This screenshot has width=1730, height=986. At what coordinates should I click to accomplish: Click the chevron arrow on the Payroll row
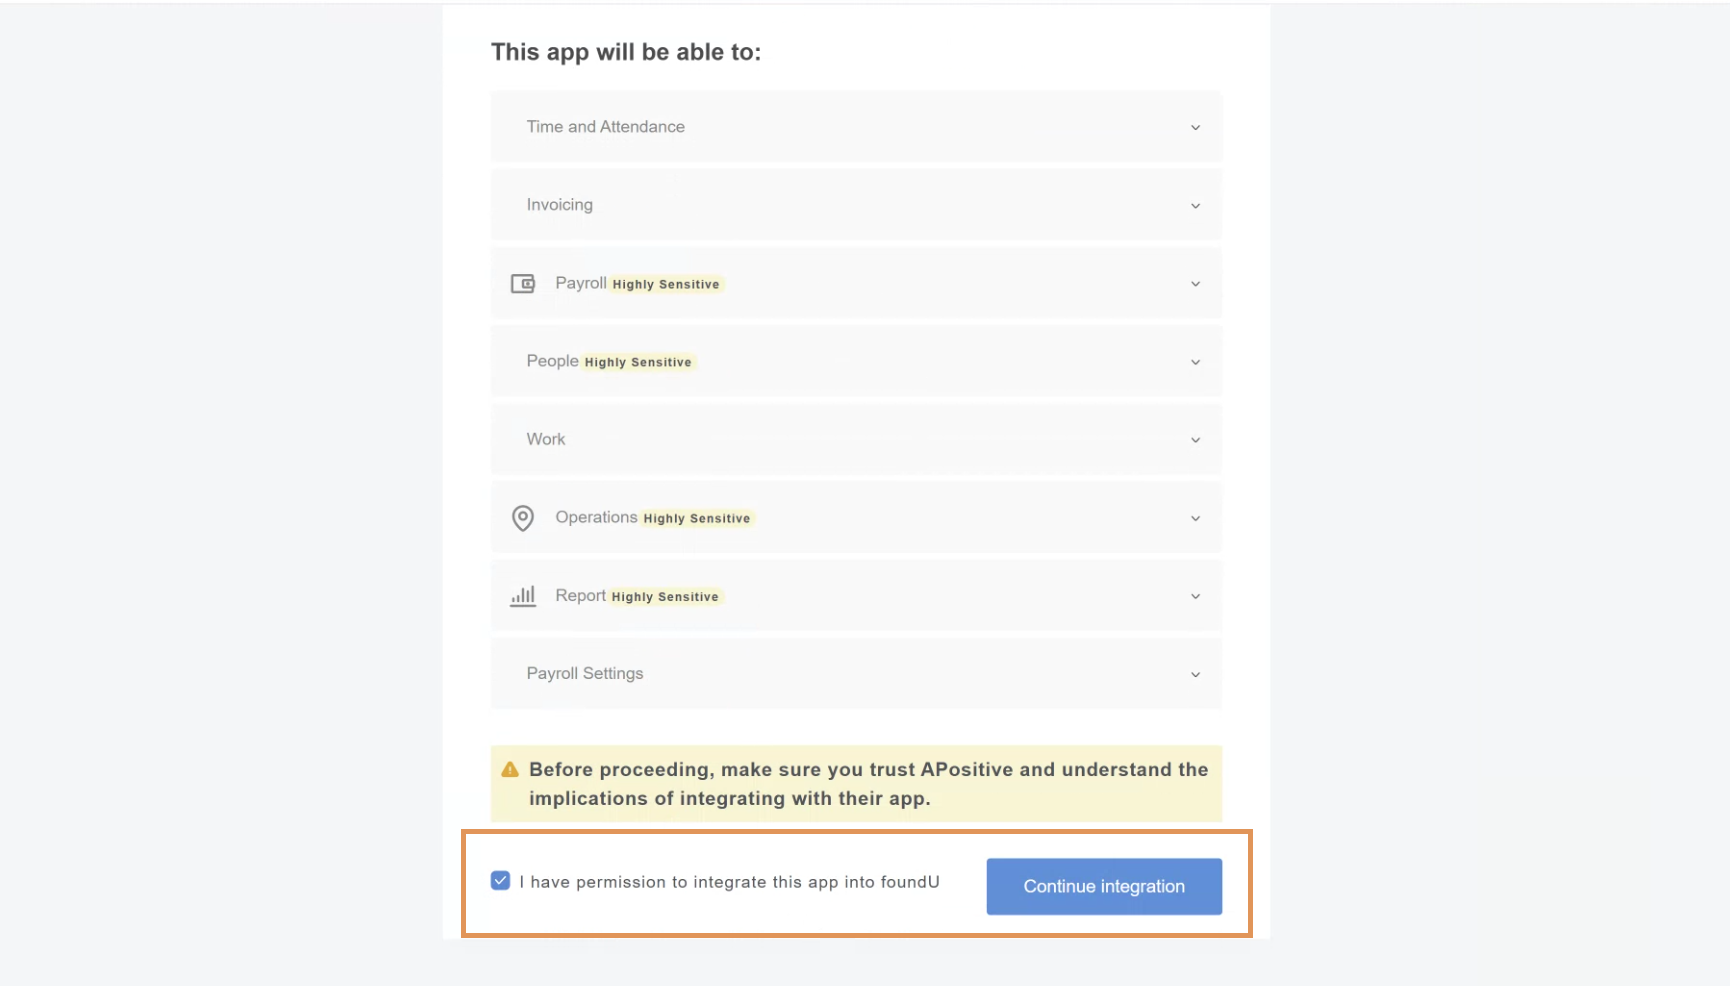pos(1195,284)
